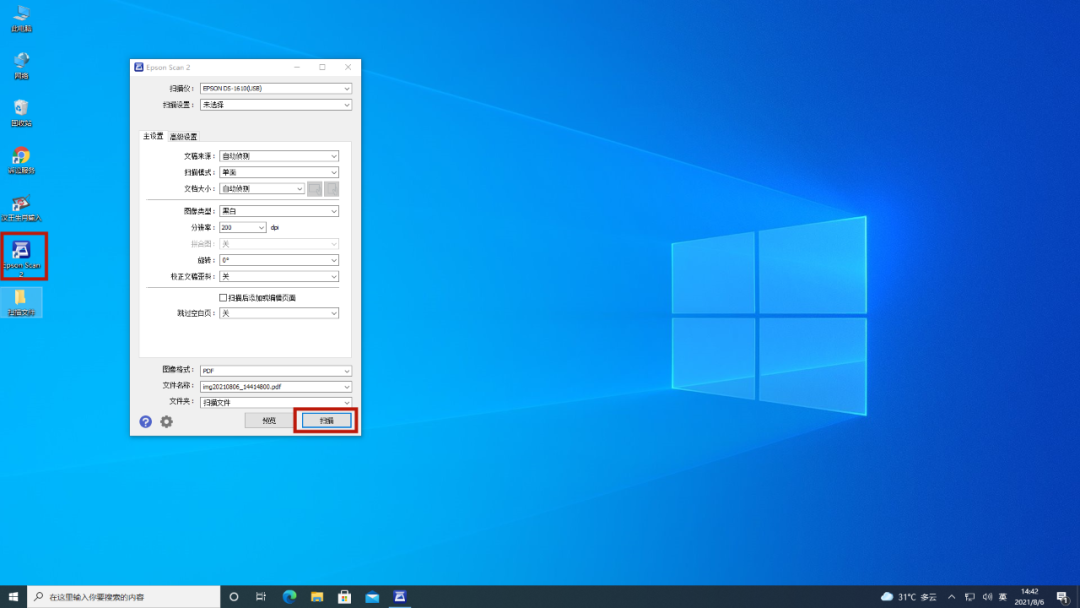Open the 分辨率 dropdown showing 200
The width and height of the screenshot is (1080, 608).
[242, 227]
